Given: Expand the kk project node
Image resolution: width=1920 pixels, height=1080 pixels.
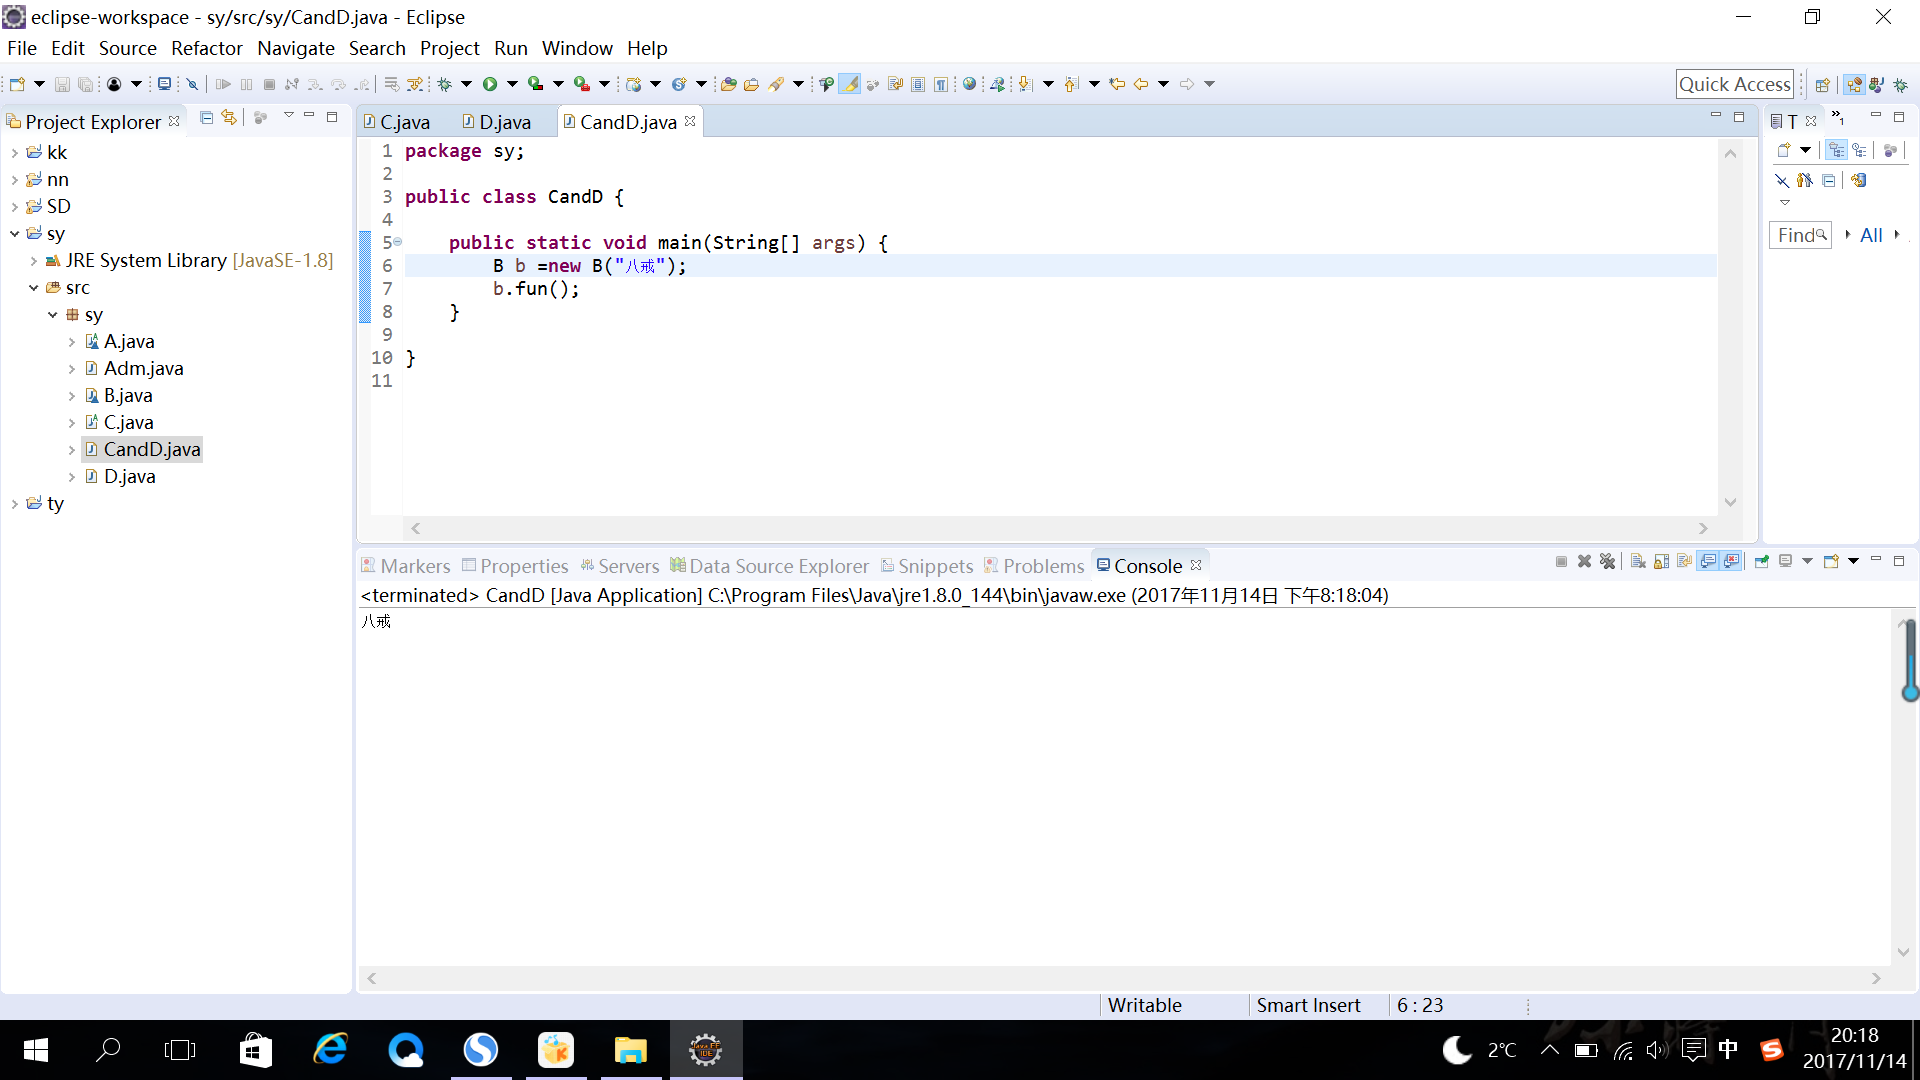Looking at the screenshot, I should (x=15, y=152).
